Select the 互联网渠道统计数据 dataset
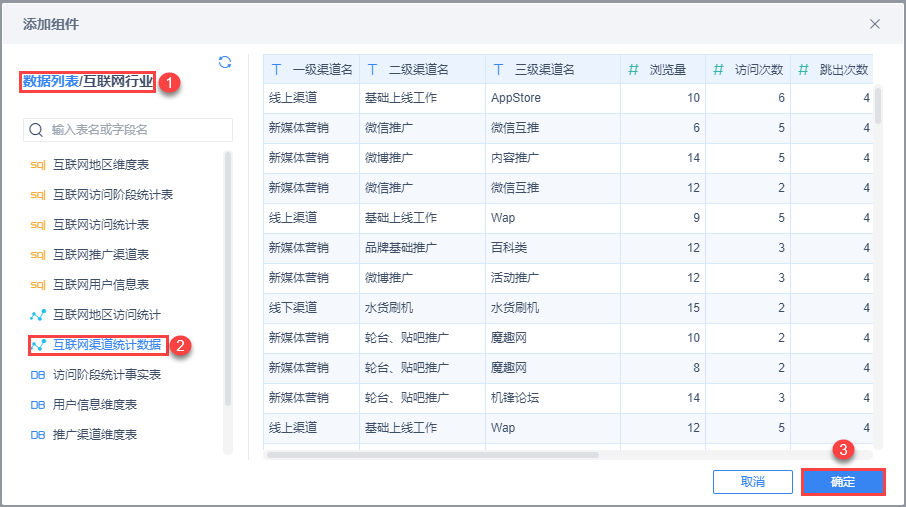The width and height of the screenshot is (906, 507). tap(107, 345)
